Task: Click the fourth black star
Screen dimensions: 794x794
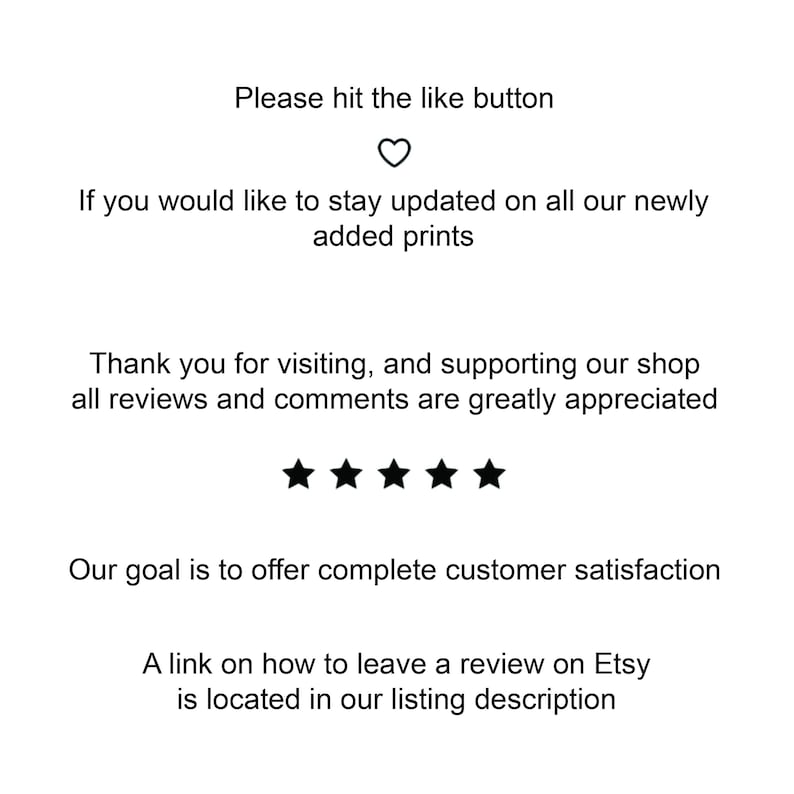Action: [442, 474]
